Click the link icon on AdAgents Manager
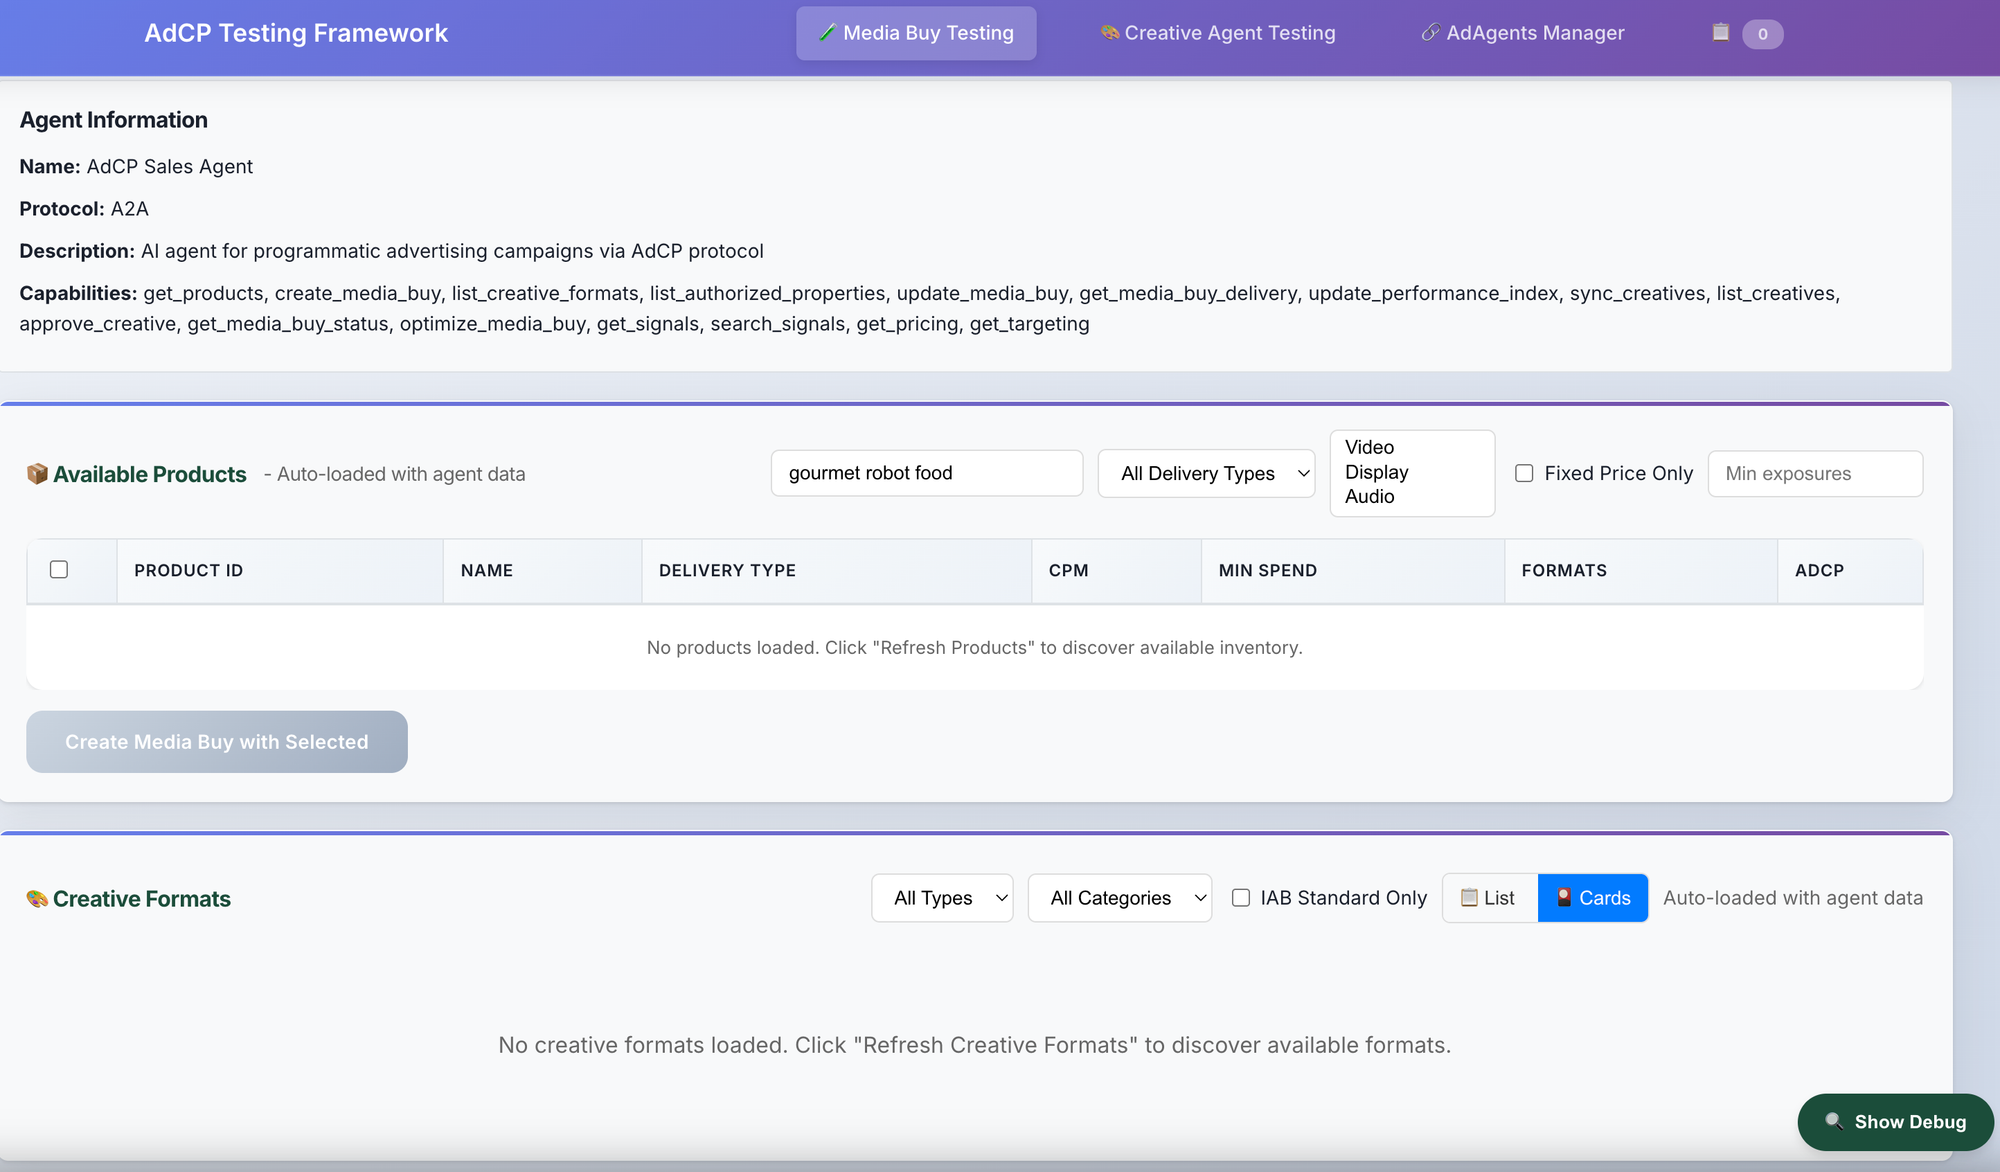Screen dimensions: 2000x1172 (1431, 33)
